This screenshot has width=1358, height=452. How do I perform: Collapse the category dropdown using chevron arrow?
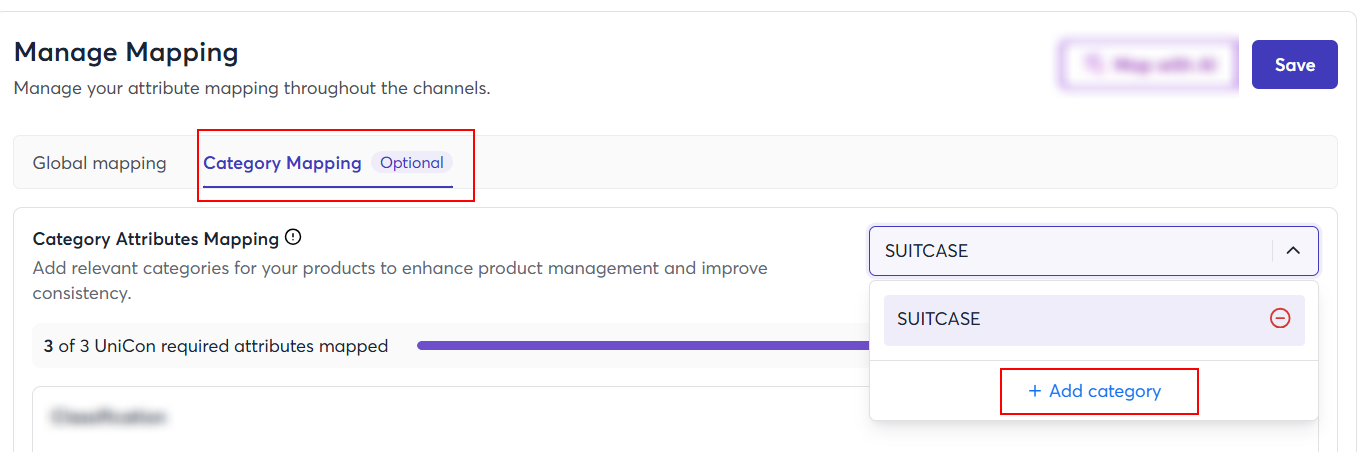(1293, 251)
